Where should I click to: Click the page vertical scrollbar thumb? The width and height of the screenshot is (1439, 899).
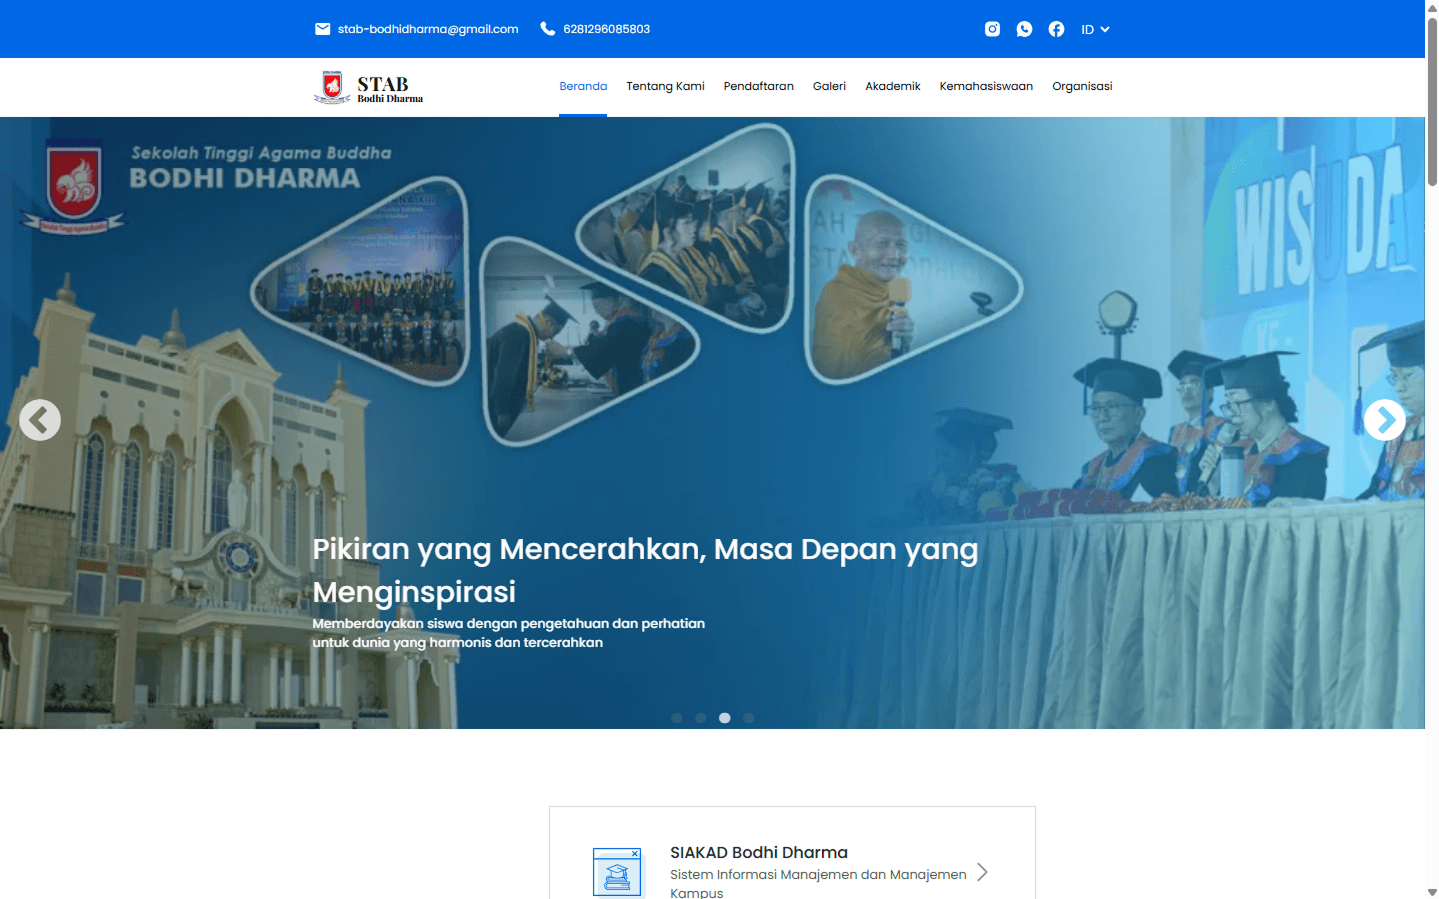[x=1432, y=100]
